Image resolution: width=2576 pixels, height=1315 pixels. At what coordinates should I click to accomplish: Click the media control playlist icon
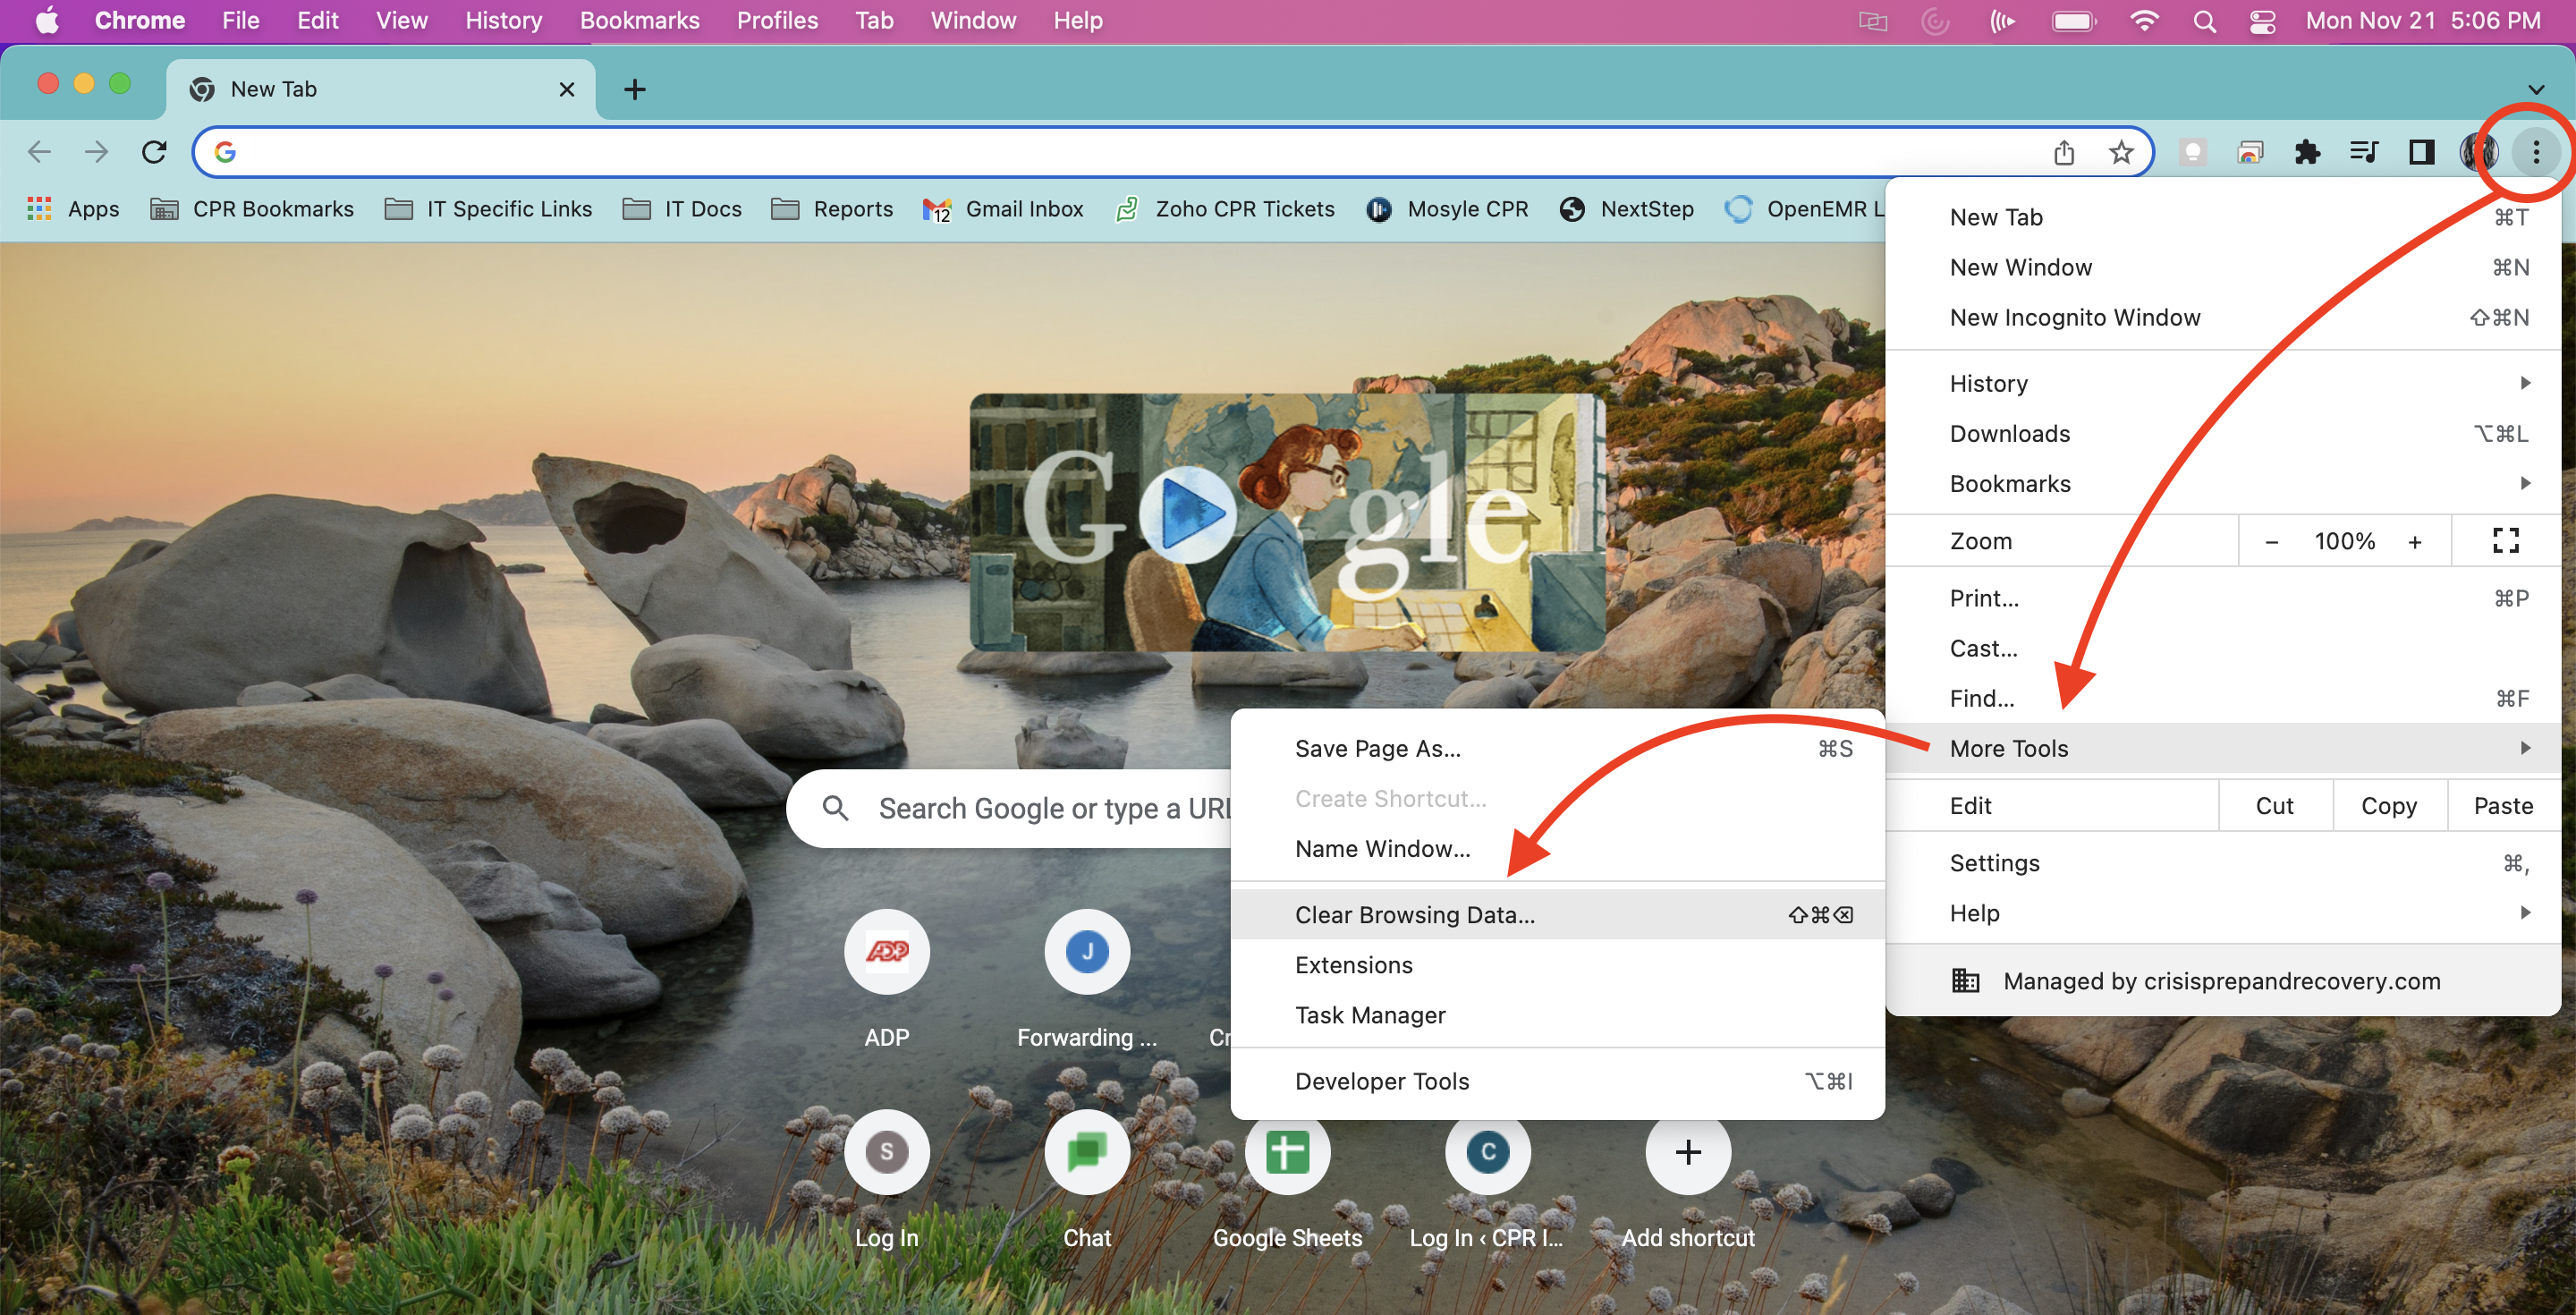[x=2364, y=152]
